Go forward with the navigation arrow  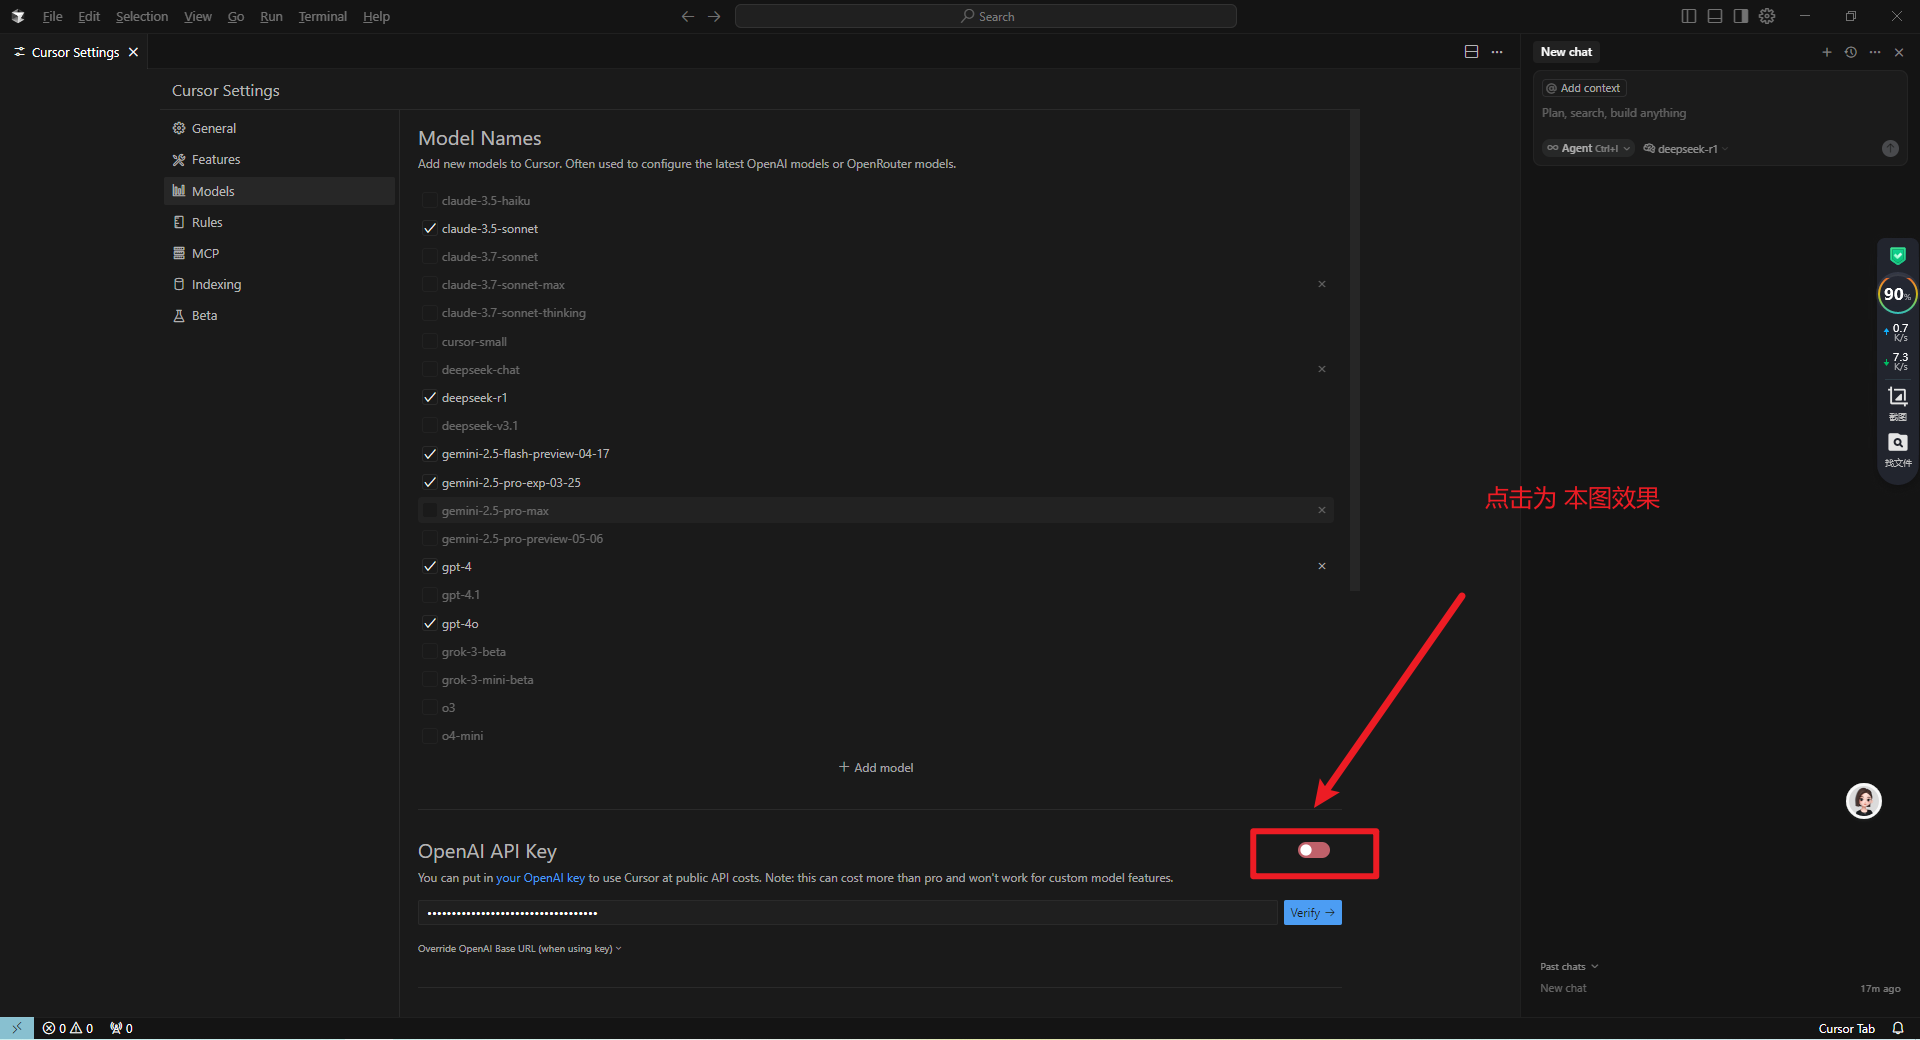(714, 16)
